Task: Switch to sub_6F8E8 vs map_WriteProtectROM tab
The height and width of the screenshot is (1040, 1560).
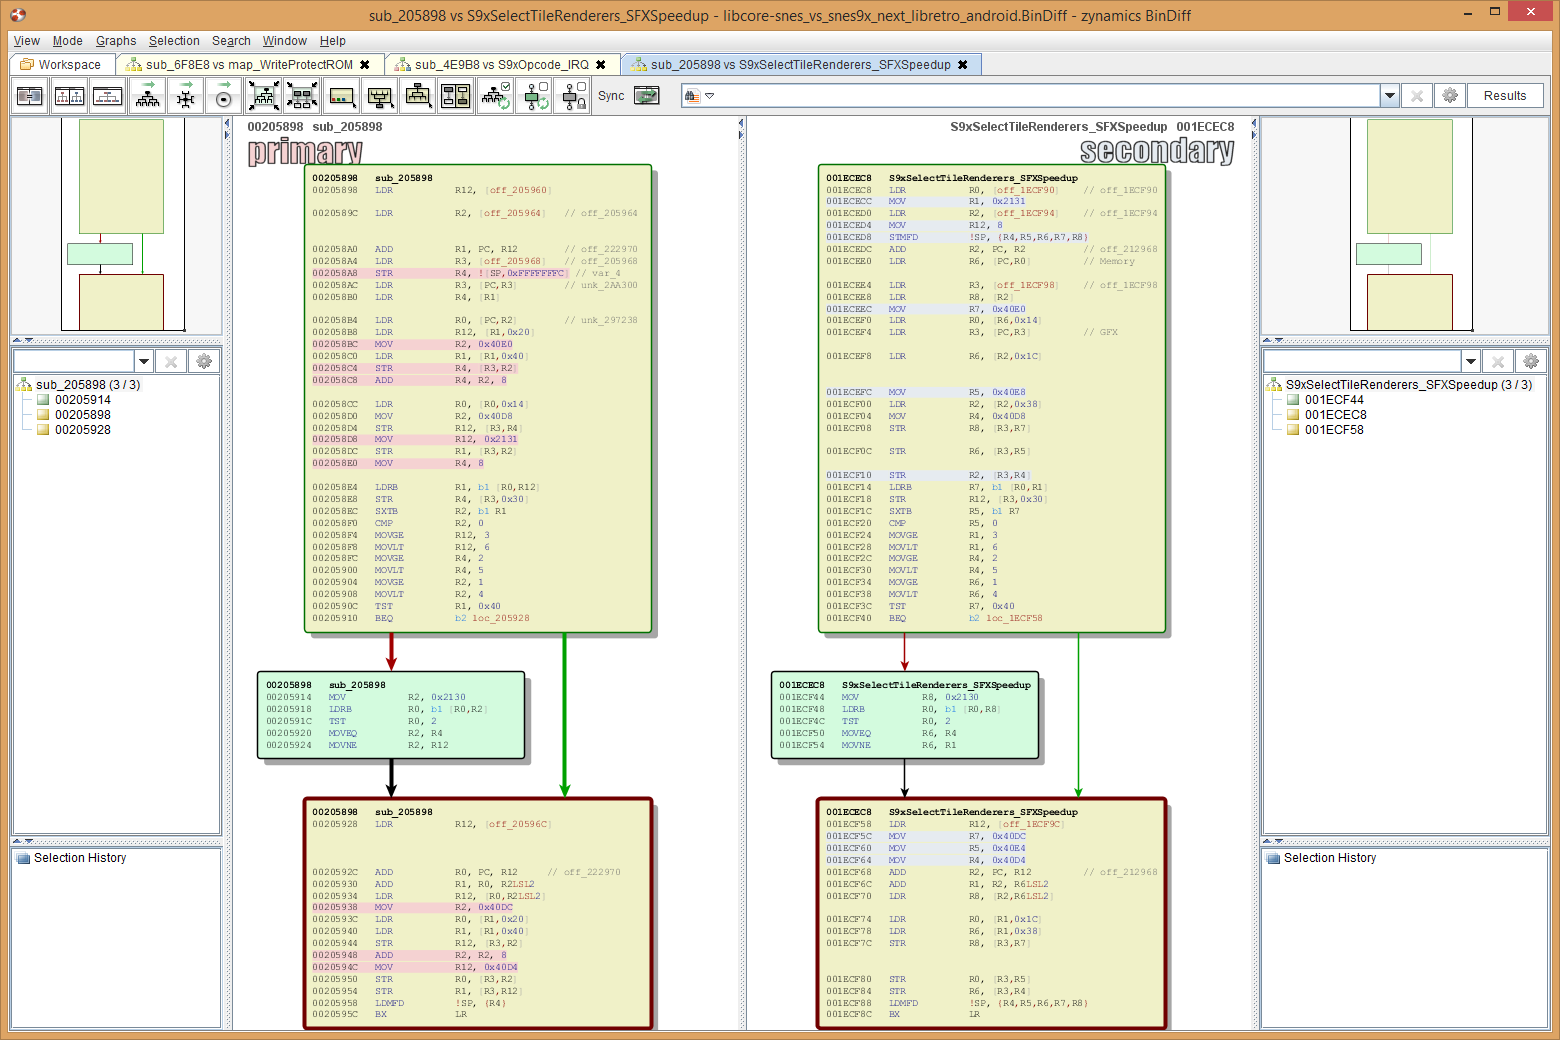Action: pyautogui.click(x=250, y=65)
